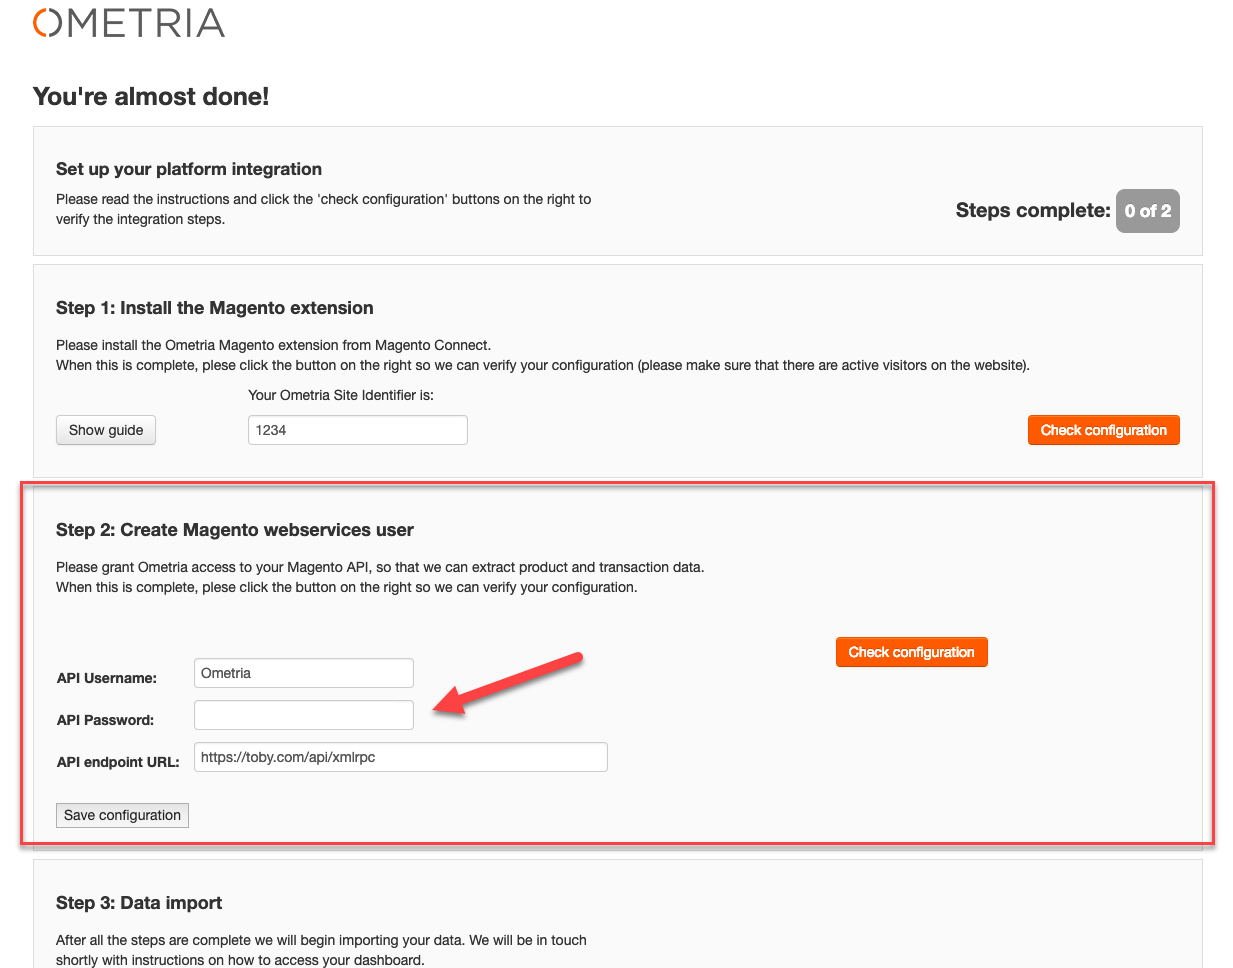This screenshot has height=968, width=1233.
Task: Click the 'Steps complete:' label
Action: pyautogui.click(x=1033, y=210)
